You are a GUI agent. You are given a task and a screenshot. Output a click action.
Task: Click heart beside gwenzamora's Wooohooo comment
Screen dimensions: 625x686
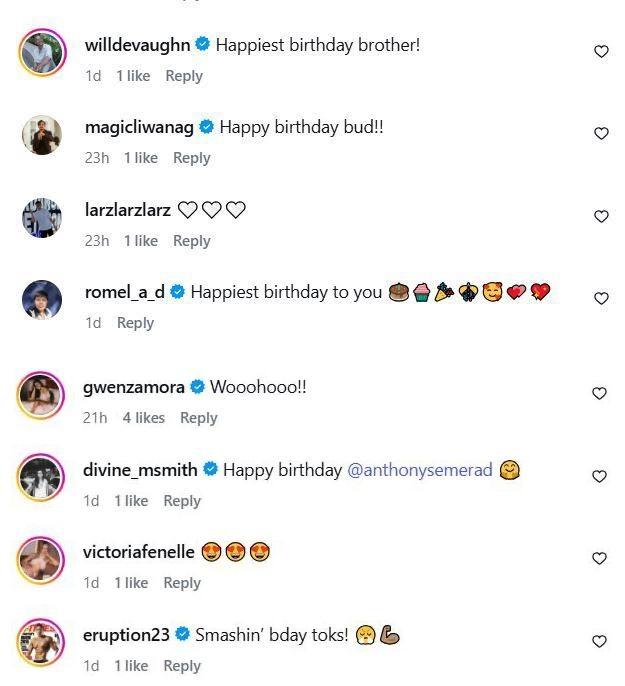coord(601,393)
